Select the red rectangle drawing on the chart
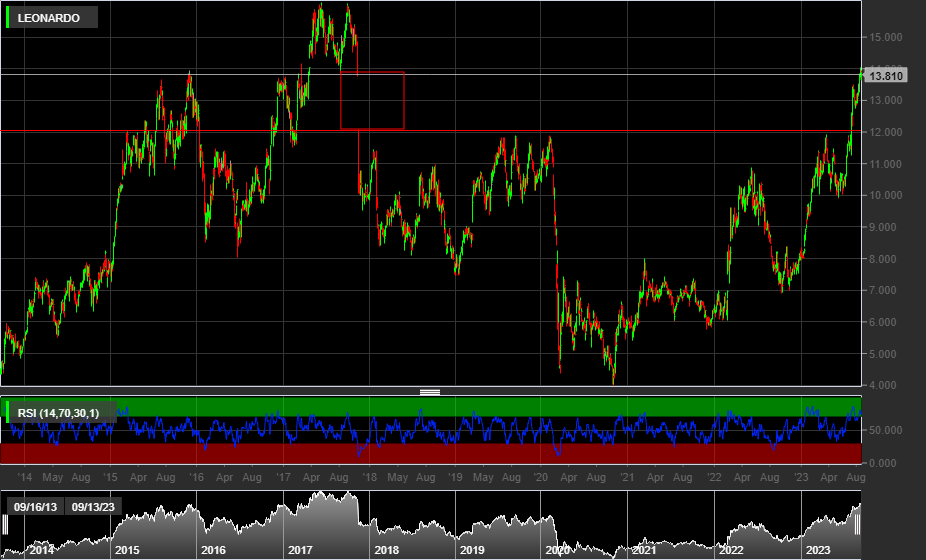The image size is (926, 560). click(x=372, y=72)
